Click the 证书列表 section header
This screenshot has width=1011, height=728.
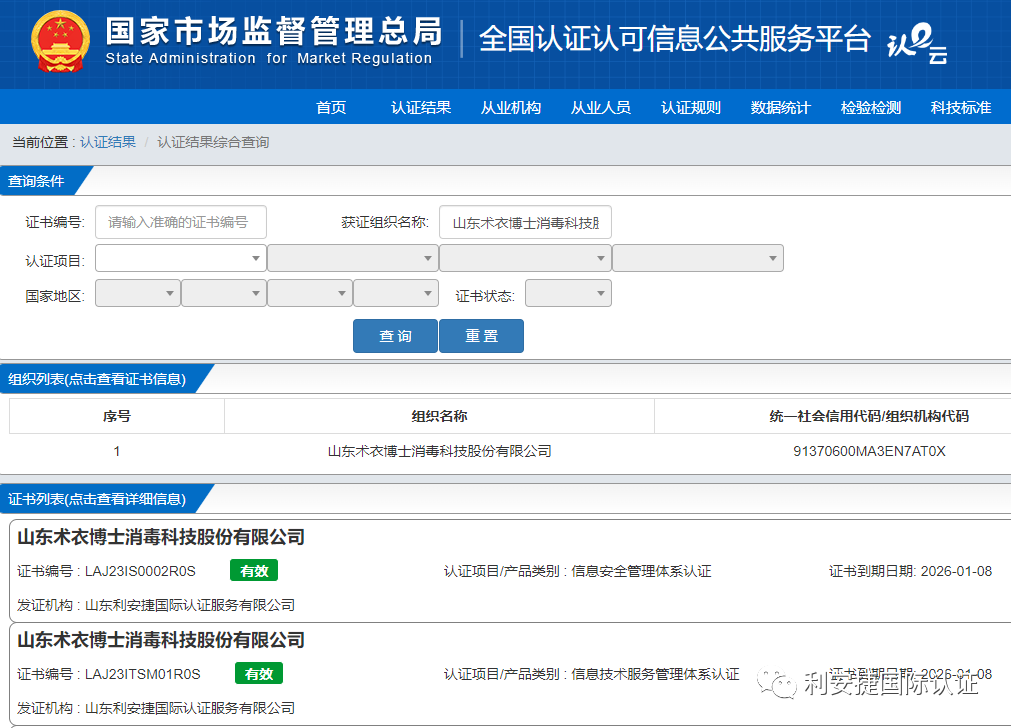97,498
